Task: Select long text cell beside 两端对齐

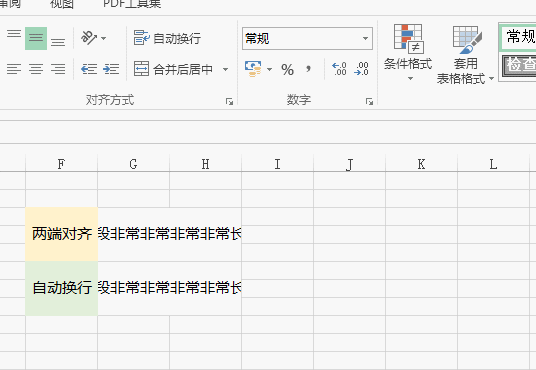Action: [x=170, y=234]
